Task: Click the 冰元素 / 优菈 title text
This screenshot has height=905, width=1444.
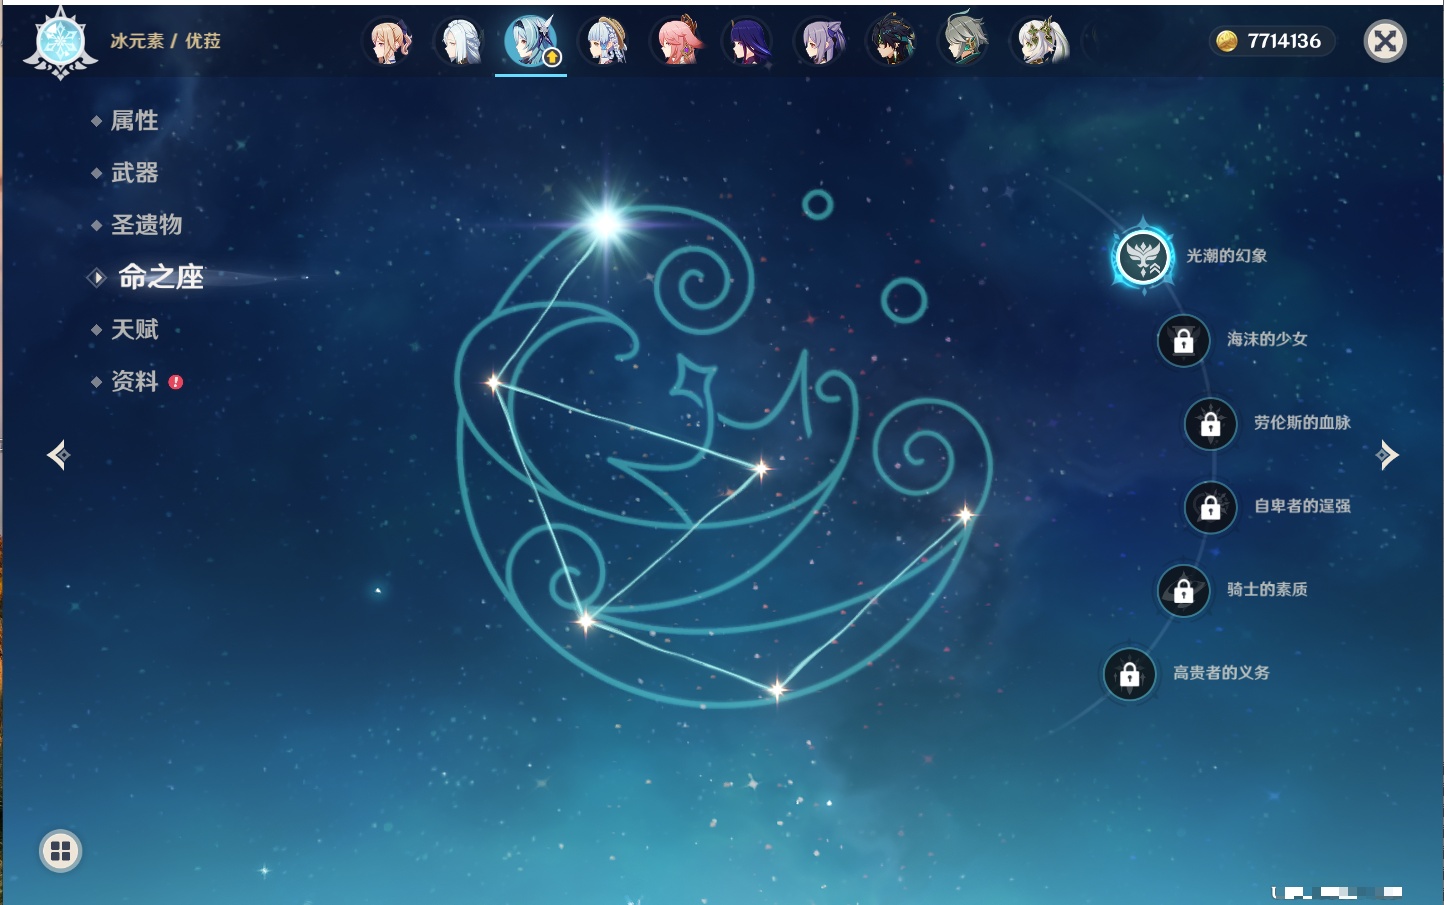Action: click(165, 41)
